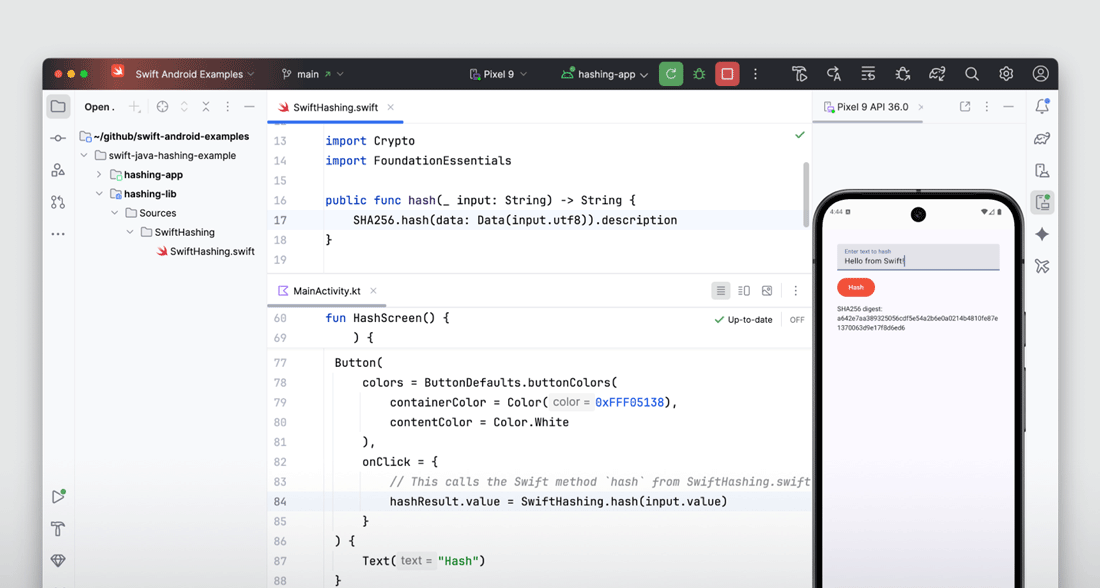Open Commit tool window in left sidebar
The image size is (1100, 588).
coord(58,139)
